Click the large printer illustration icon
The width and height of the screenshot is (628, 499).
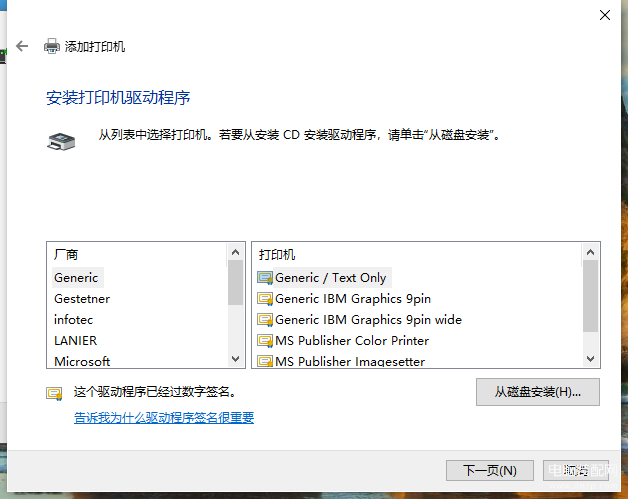coord(61,141)
